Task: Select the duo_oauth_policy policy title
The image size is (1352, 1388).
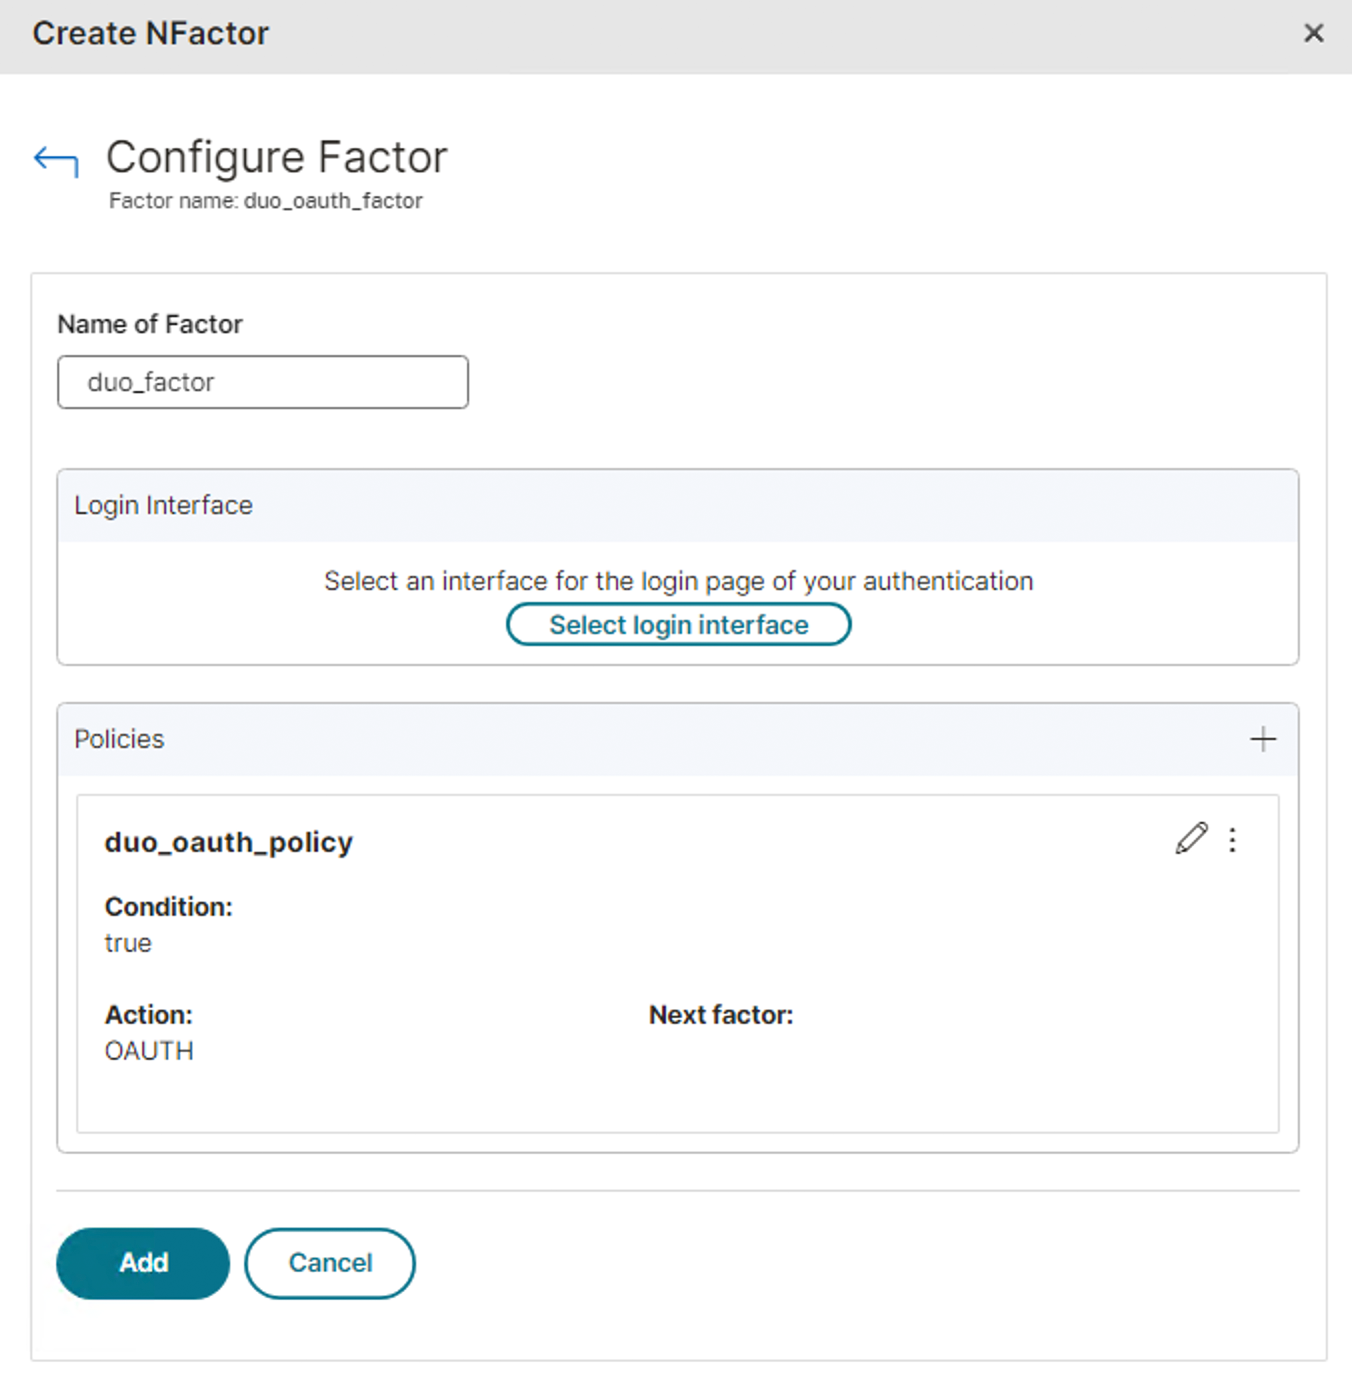Action: [x=228, y=842]
